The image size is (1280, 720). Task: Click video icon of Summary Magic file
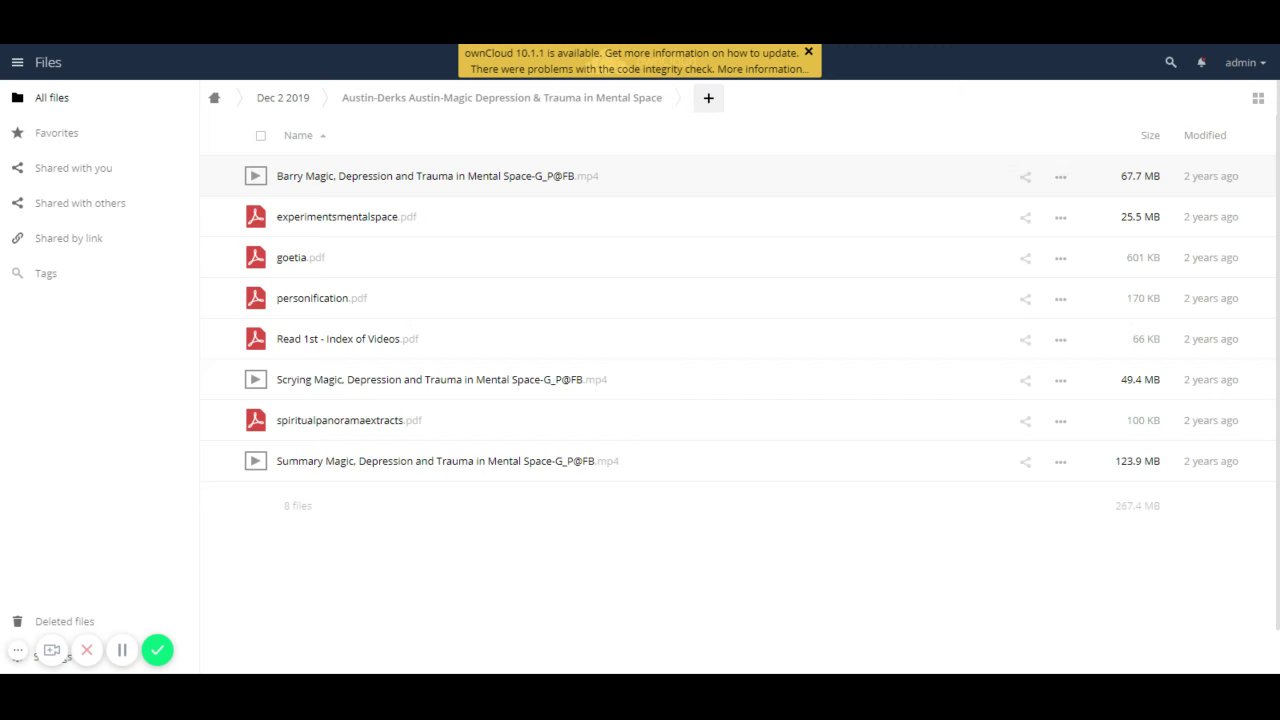(x=256, y=461)
